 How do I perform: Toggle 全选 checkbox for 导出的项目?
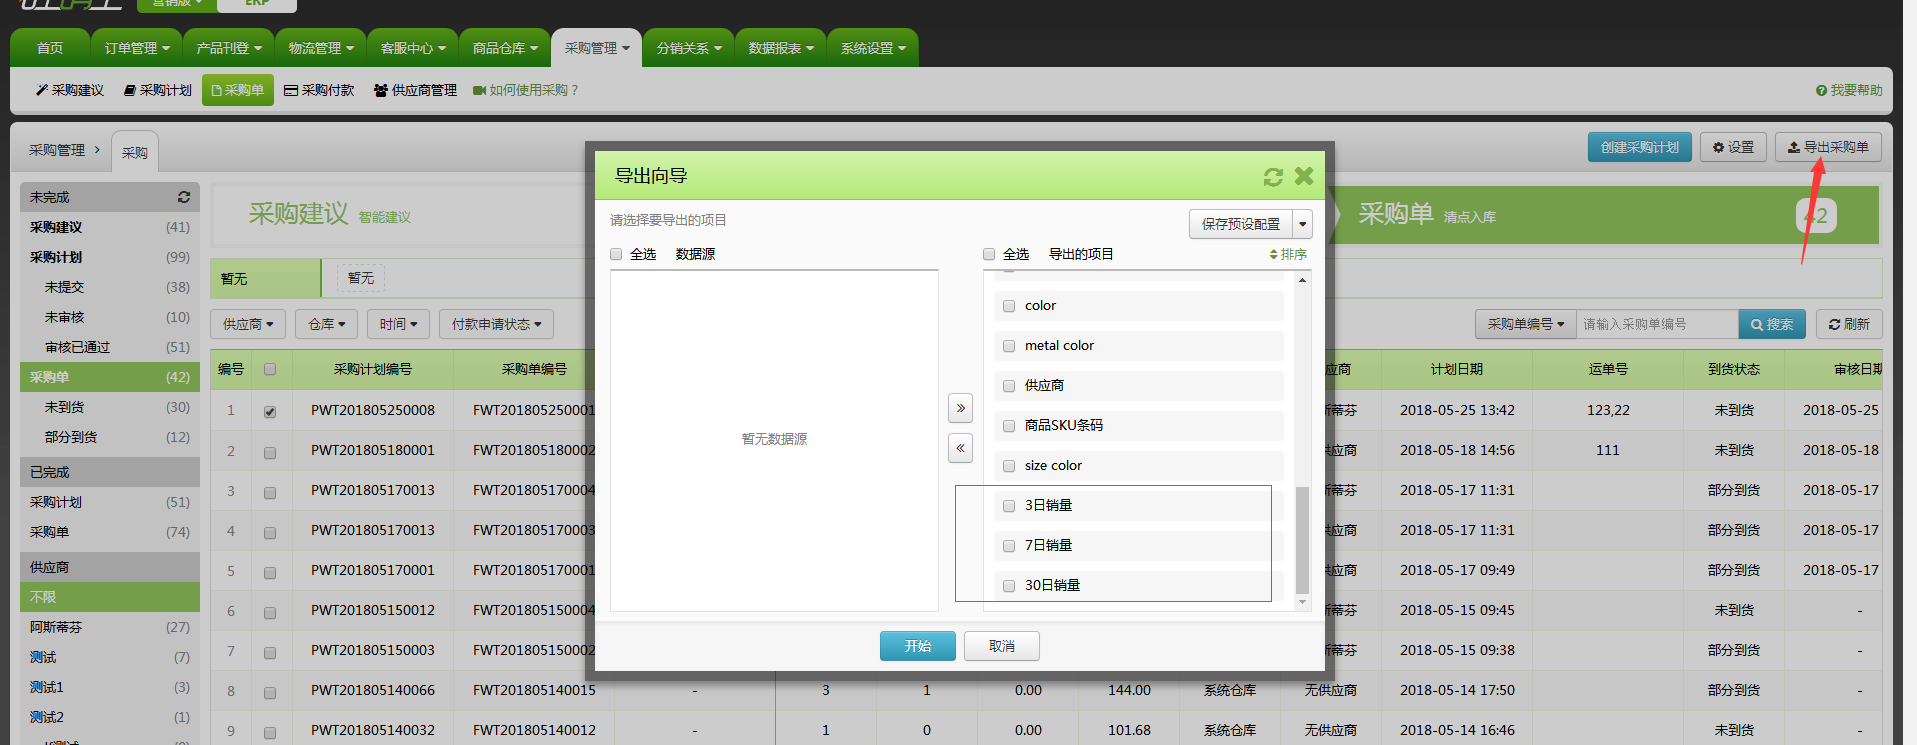tap(989, 254)
